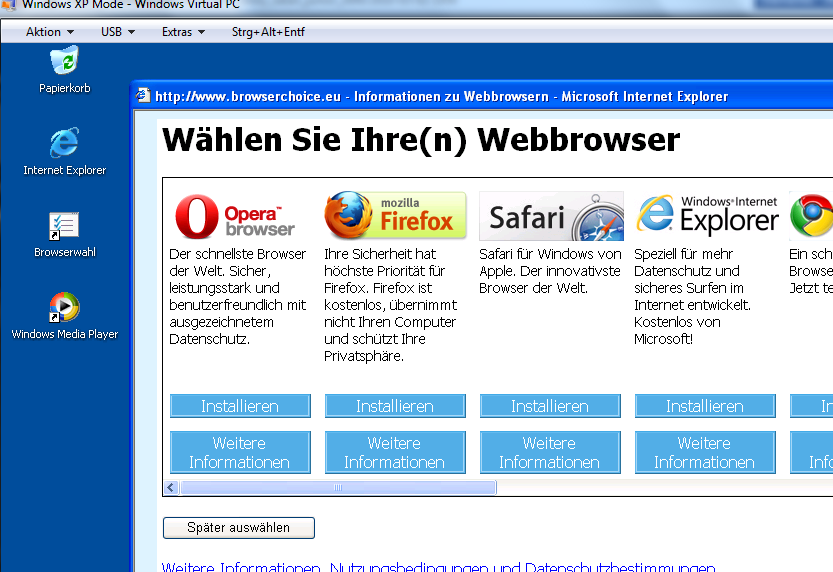Click Opera description text 'Der schnellste Browser'
The image size is (833, 572).
click(x=237, y=254)
